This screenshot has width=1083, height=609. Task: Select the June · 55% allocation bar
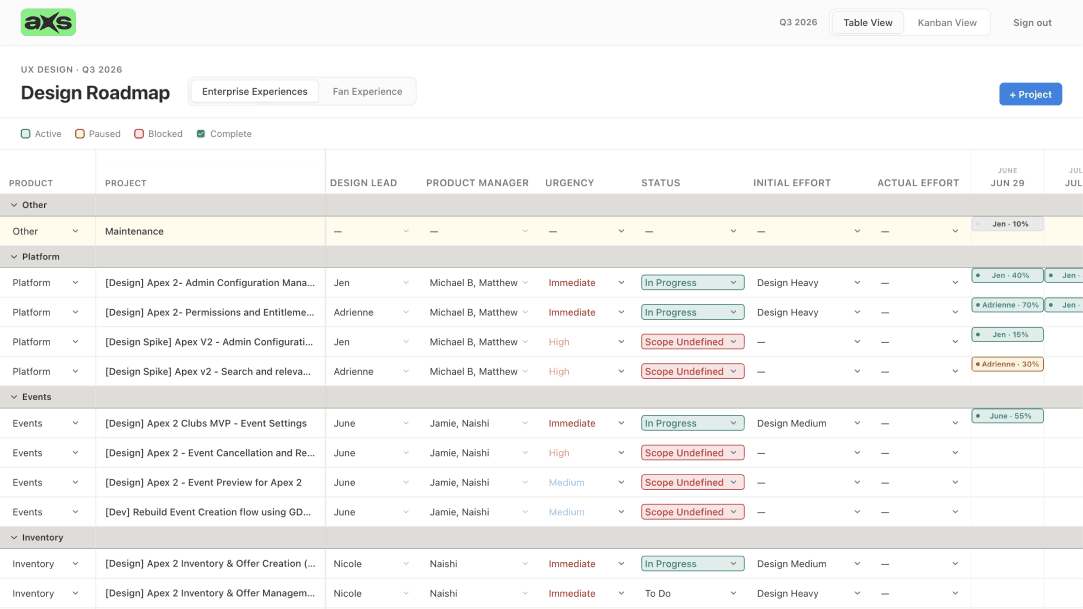(x=1007, y=416)
